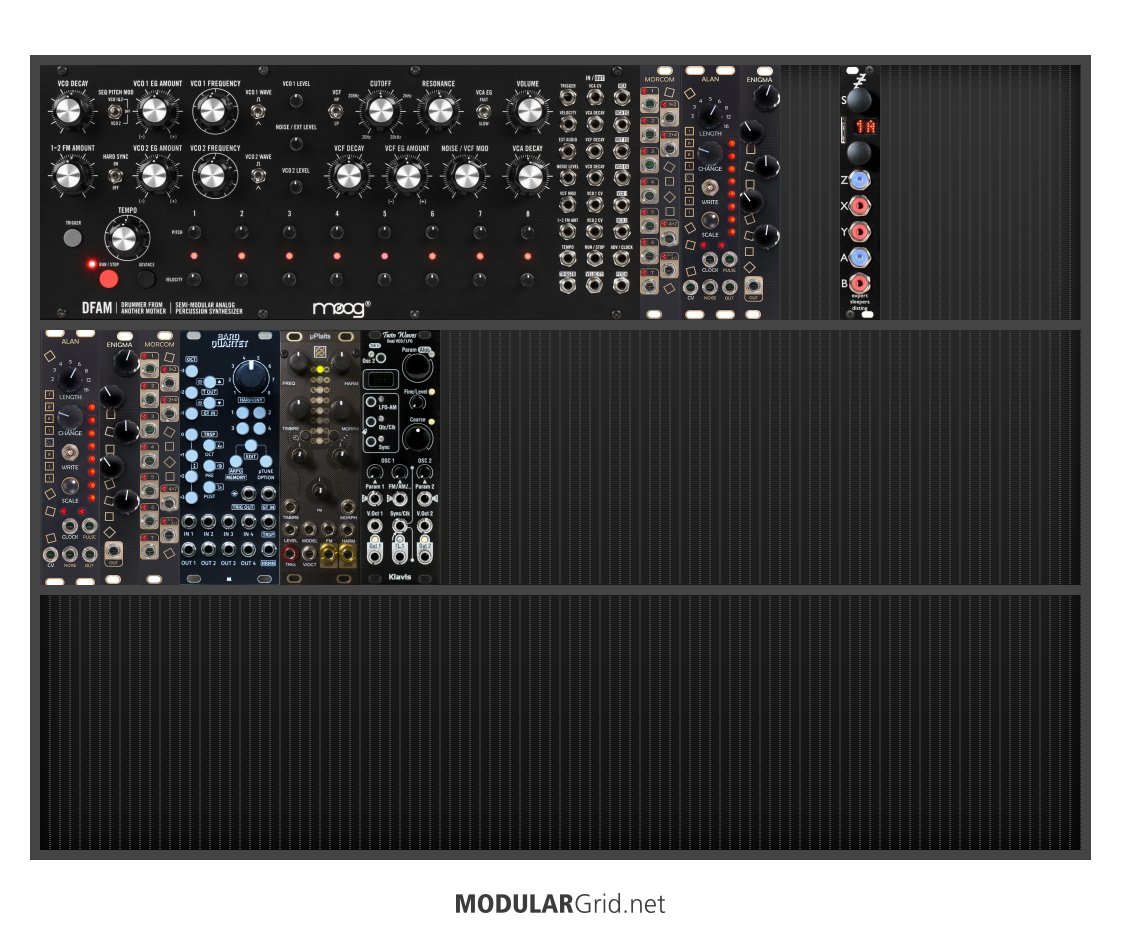Click the VCA DECAY knob

coord(529,176)
